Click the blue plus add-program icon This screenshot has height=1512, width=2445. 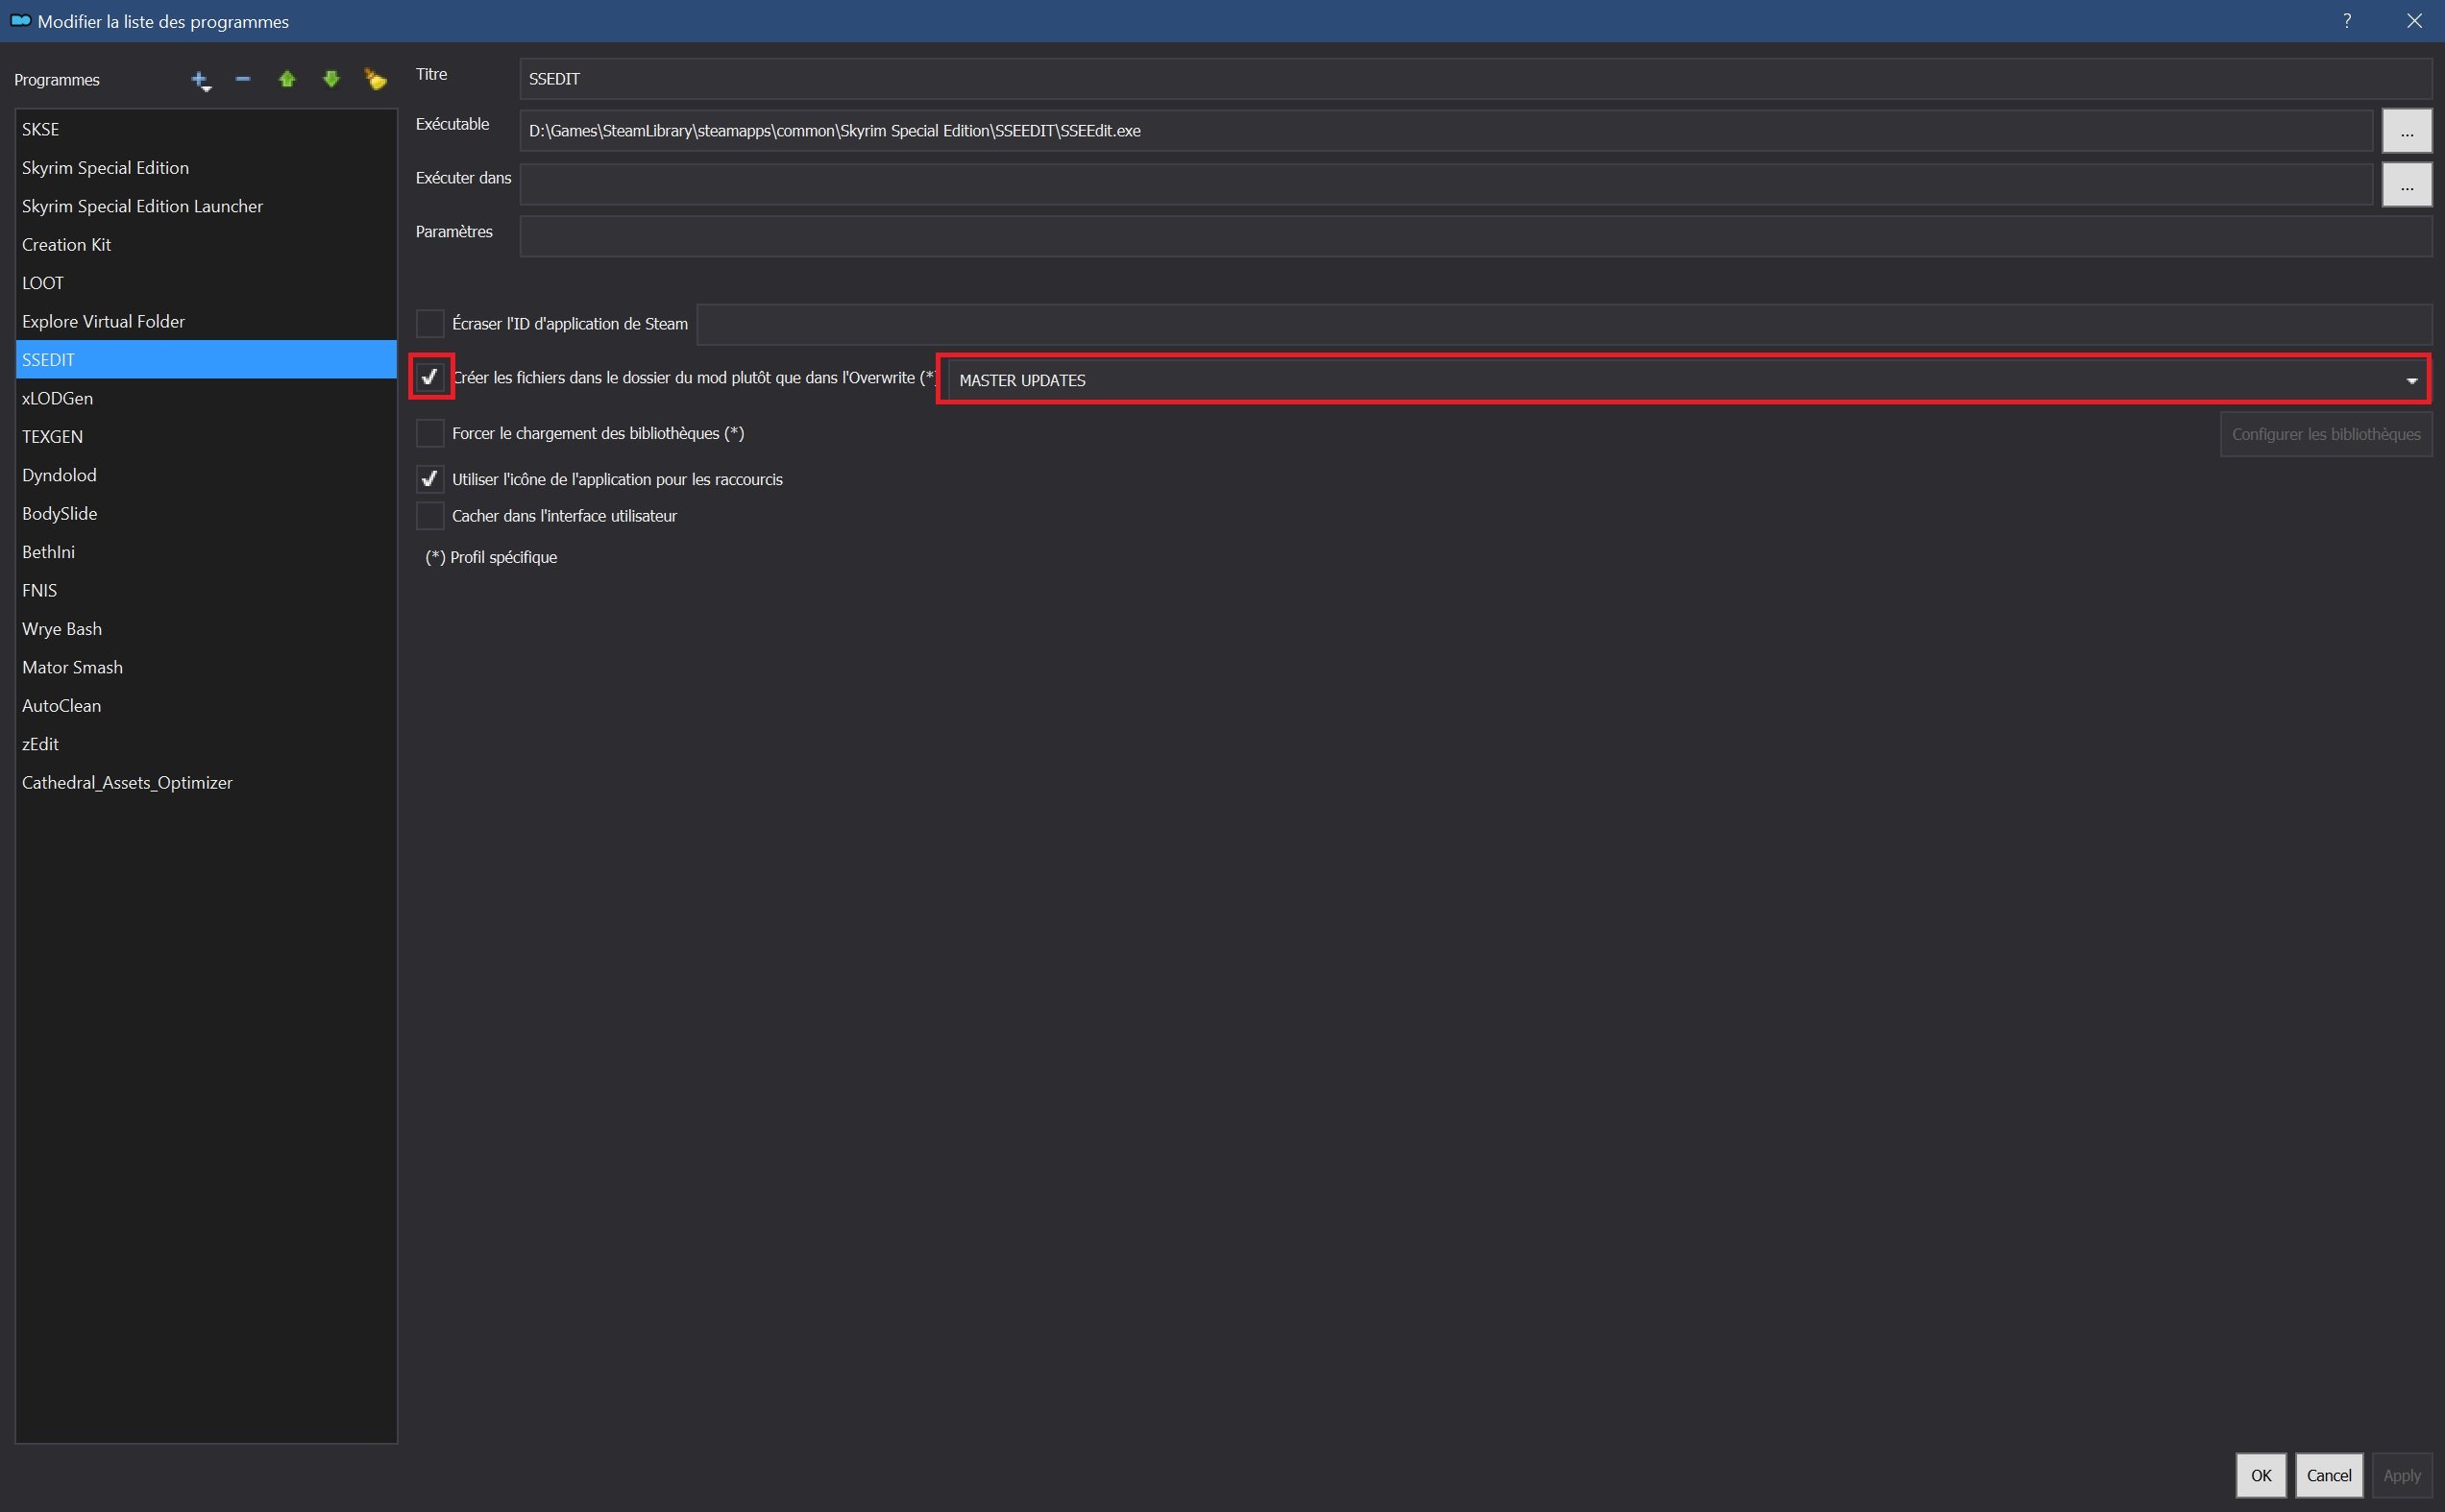tap(200, 79)
